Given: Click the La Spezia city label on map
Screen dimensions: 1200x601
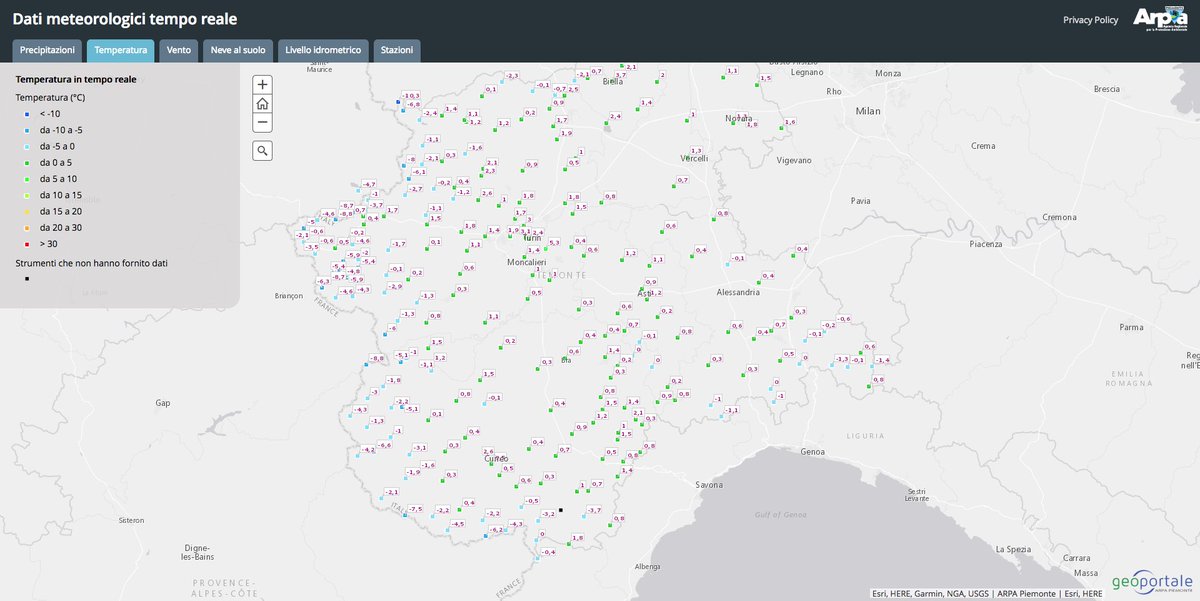Looking at the screenshot, I should coord(1013,549).
